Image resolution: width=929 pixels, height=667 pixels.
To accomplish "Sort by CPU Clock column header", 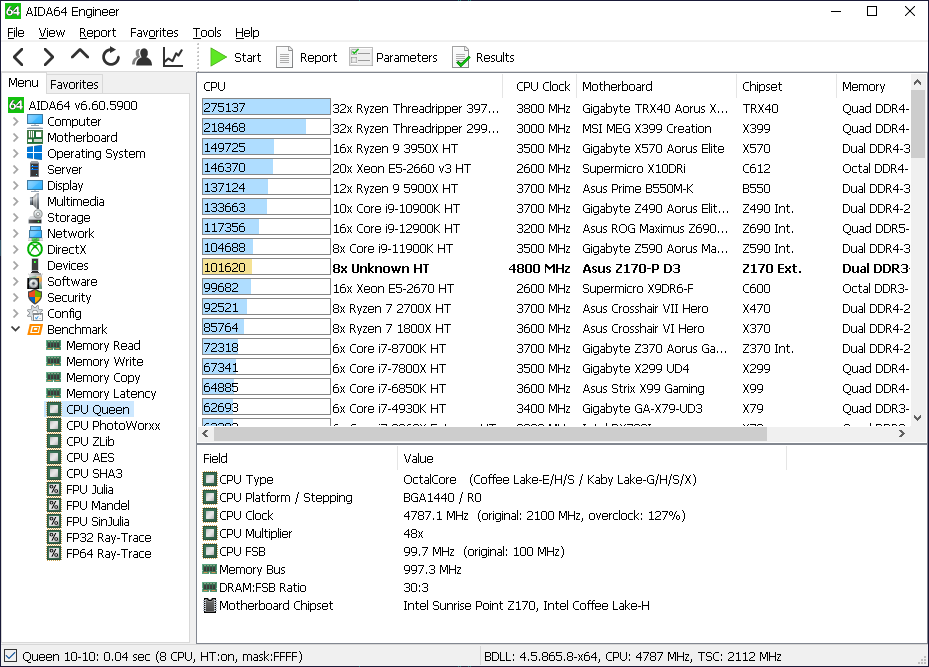I will pyautogui.click(x=542, y=86).
